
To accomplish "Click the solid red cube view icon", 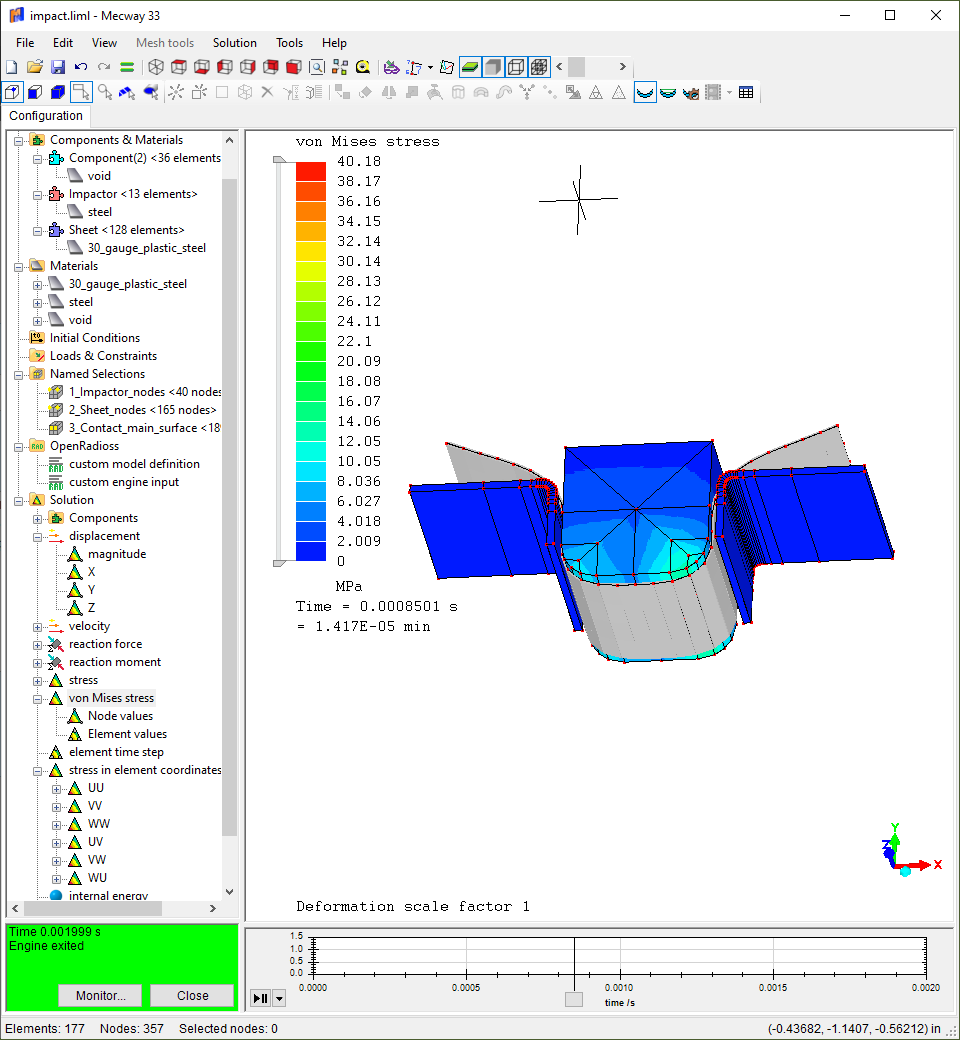I will (294, 67).
